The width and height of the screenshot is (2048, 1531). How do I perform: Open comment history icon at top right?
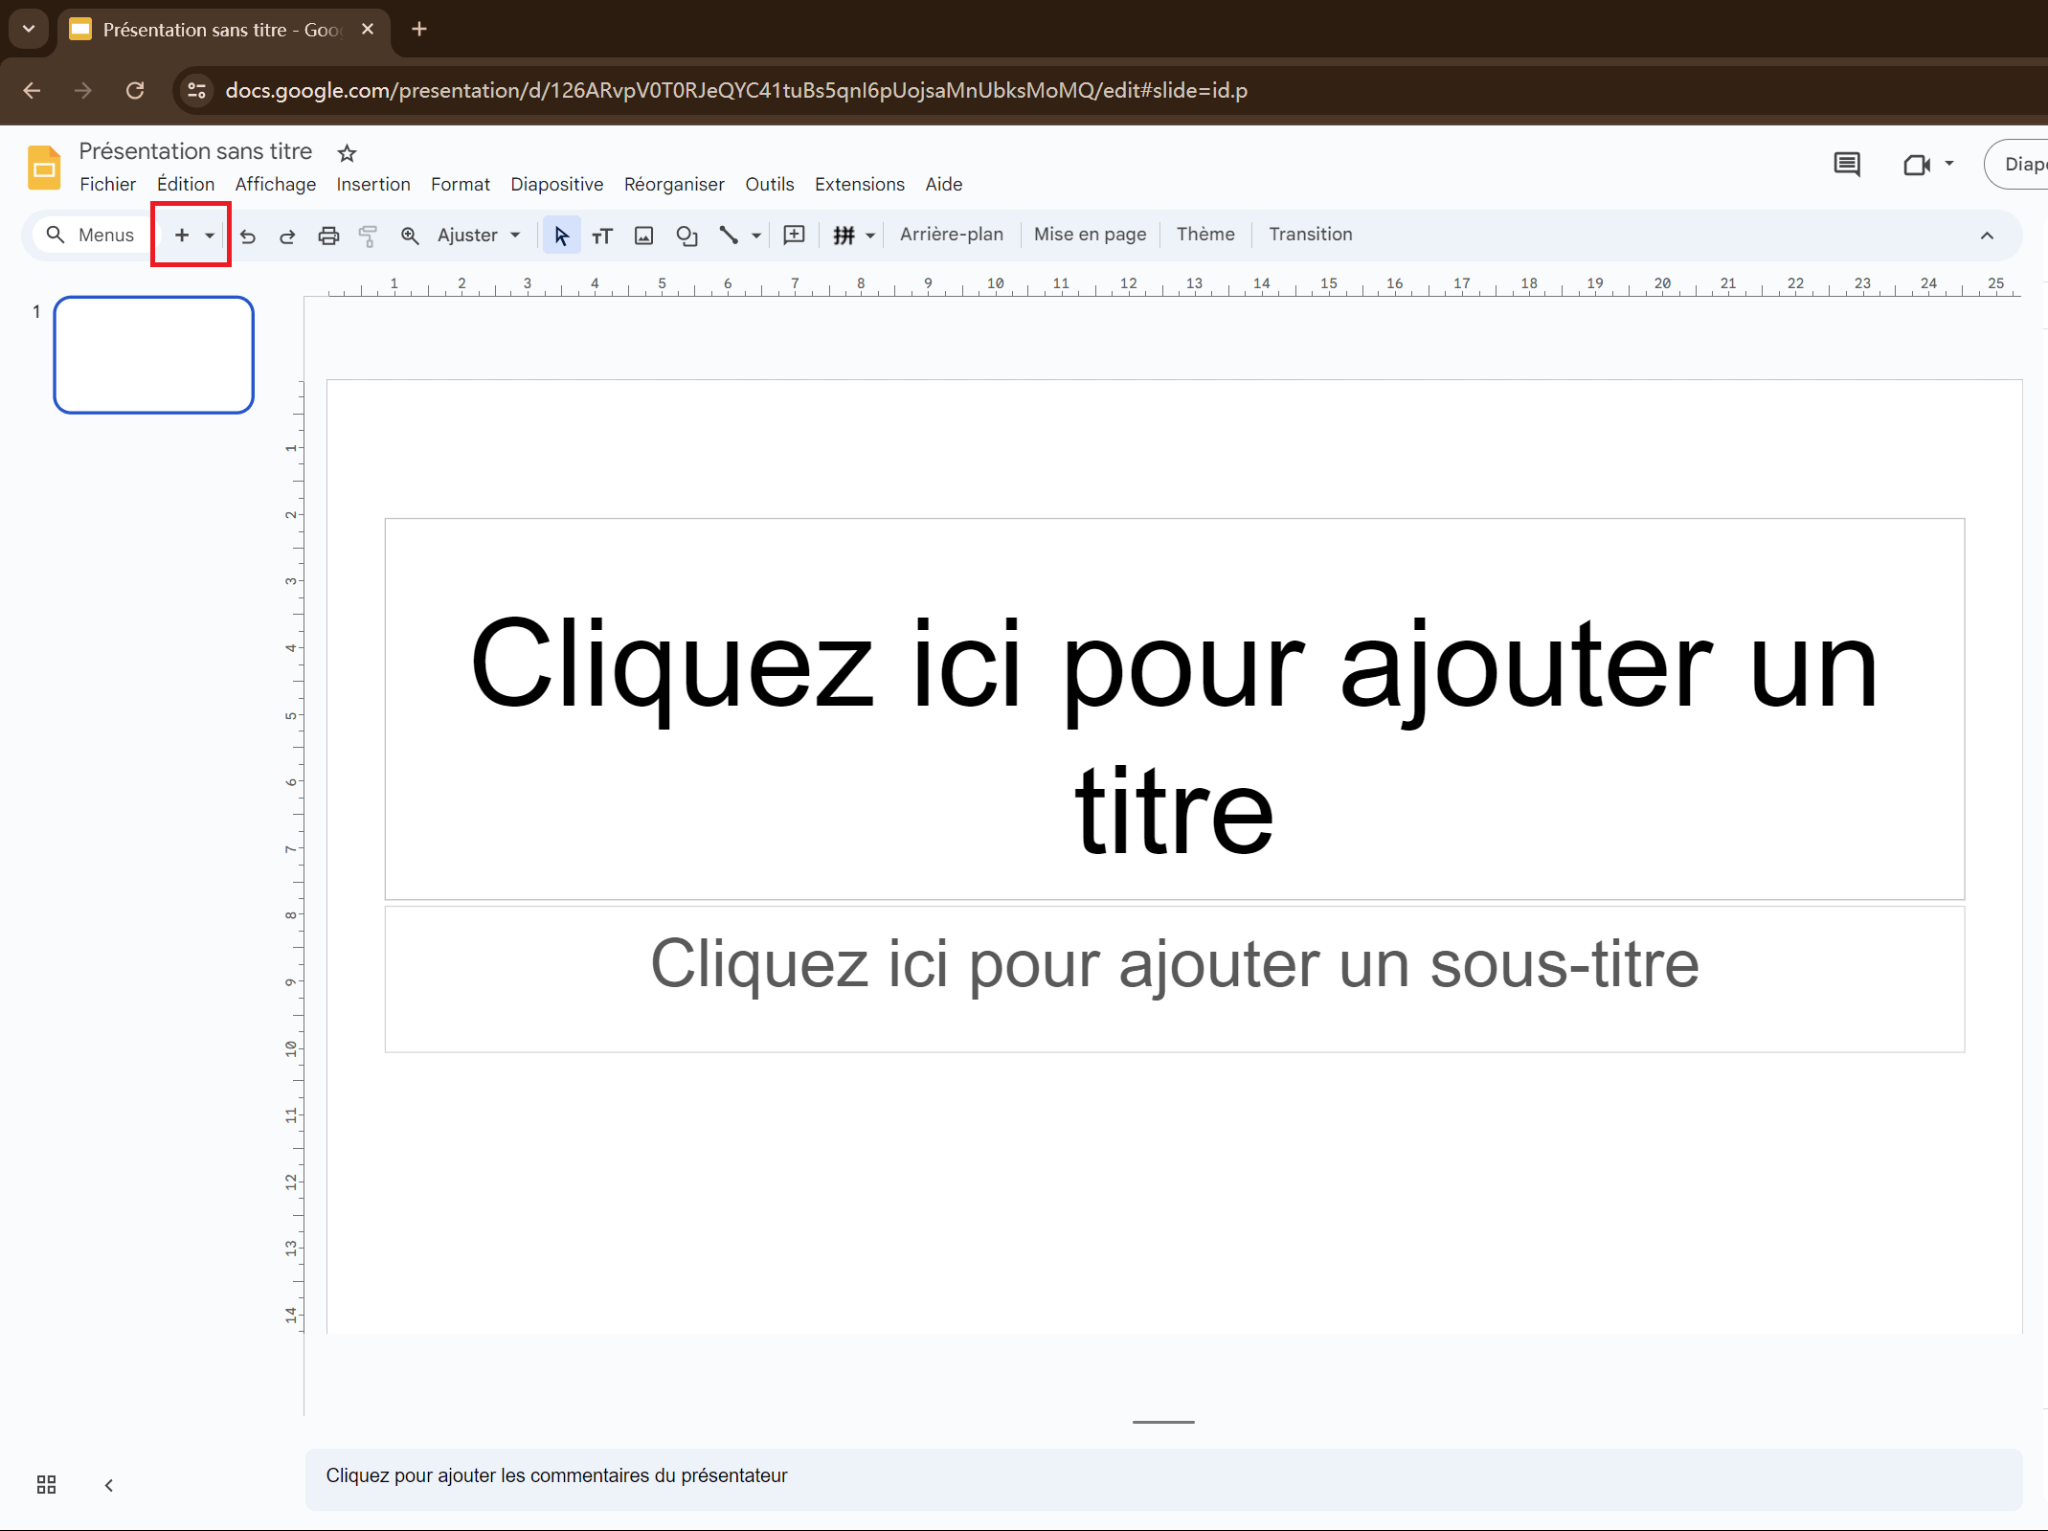[x=1846, y=164]
